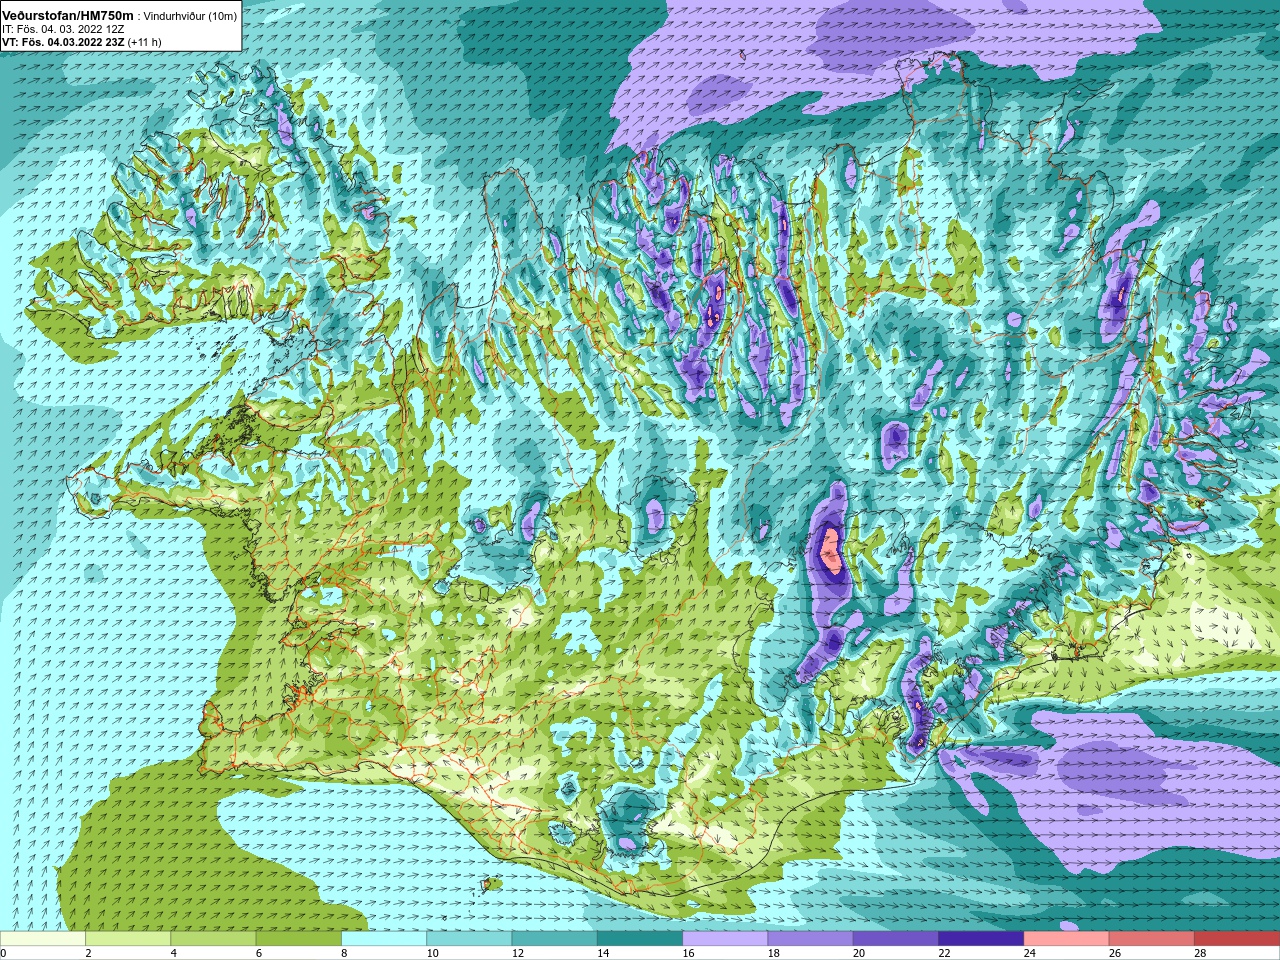Click the 26–28 salmon legend swatch

pos(1152,939)
